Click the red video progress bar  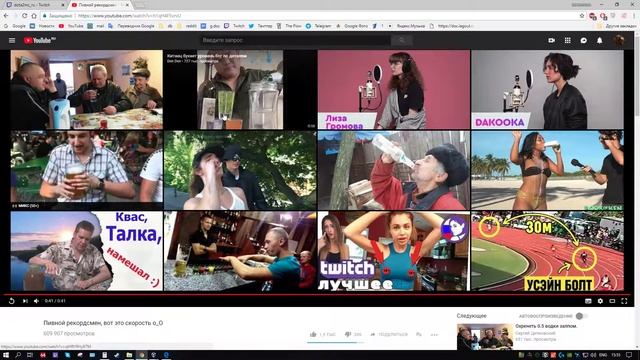(x=317, y=294)
